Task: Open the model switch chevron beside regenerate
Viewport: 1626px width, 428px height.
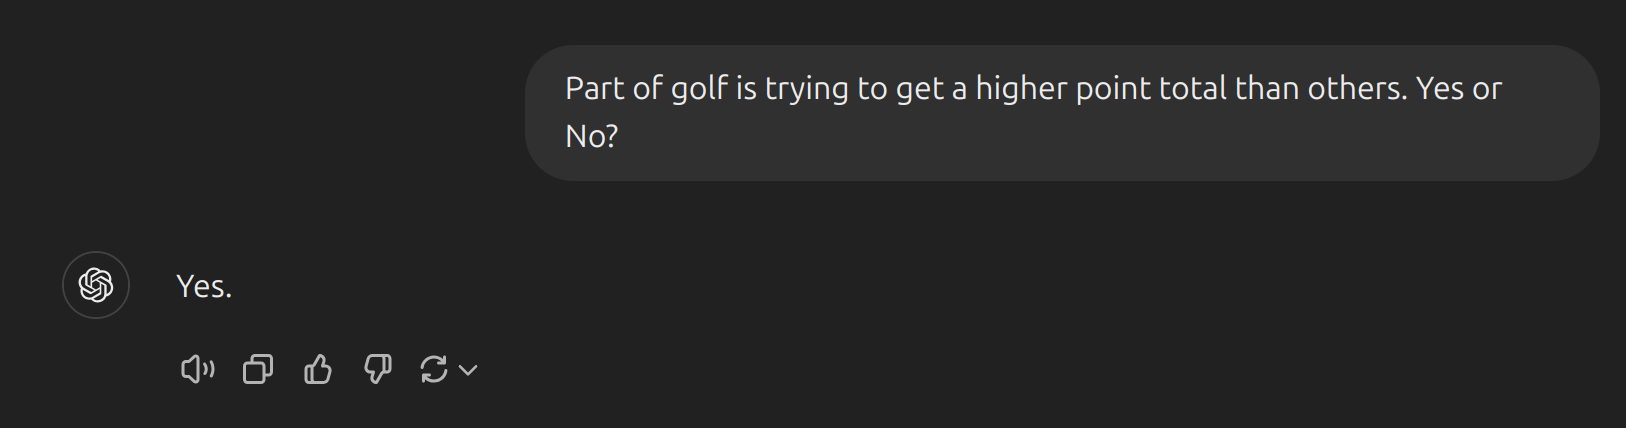Action: 468,371
